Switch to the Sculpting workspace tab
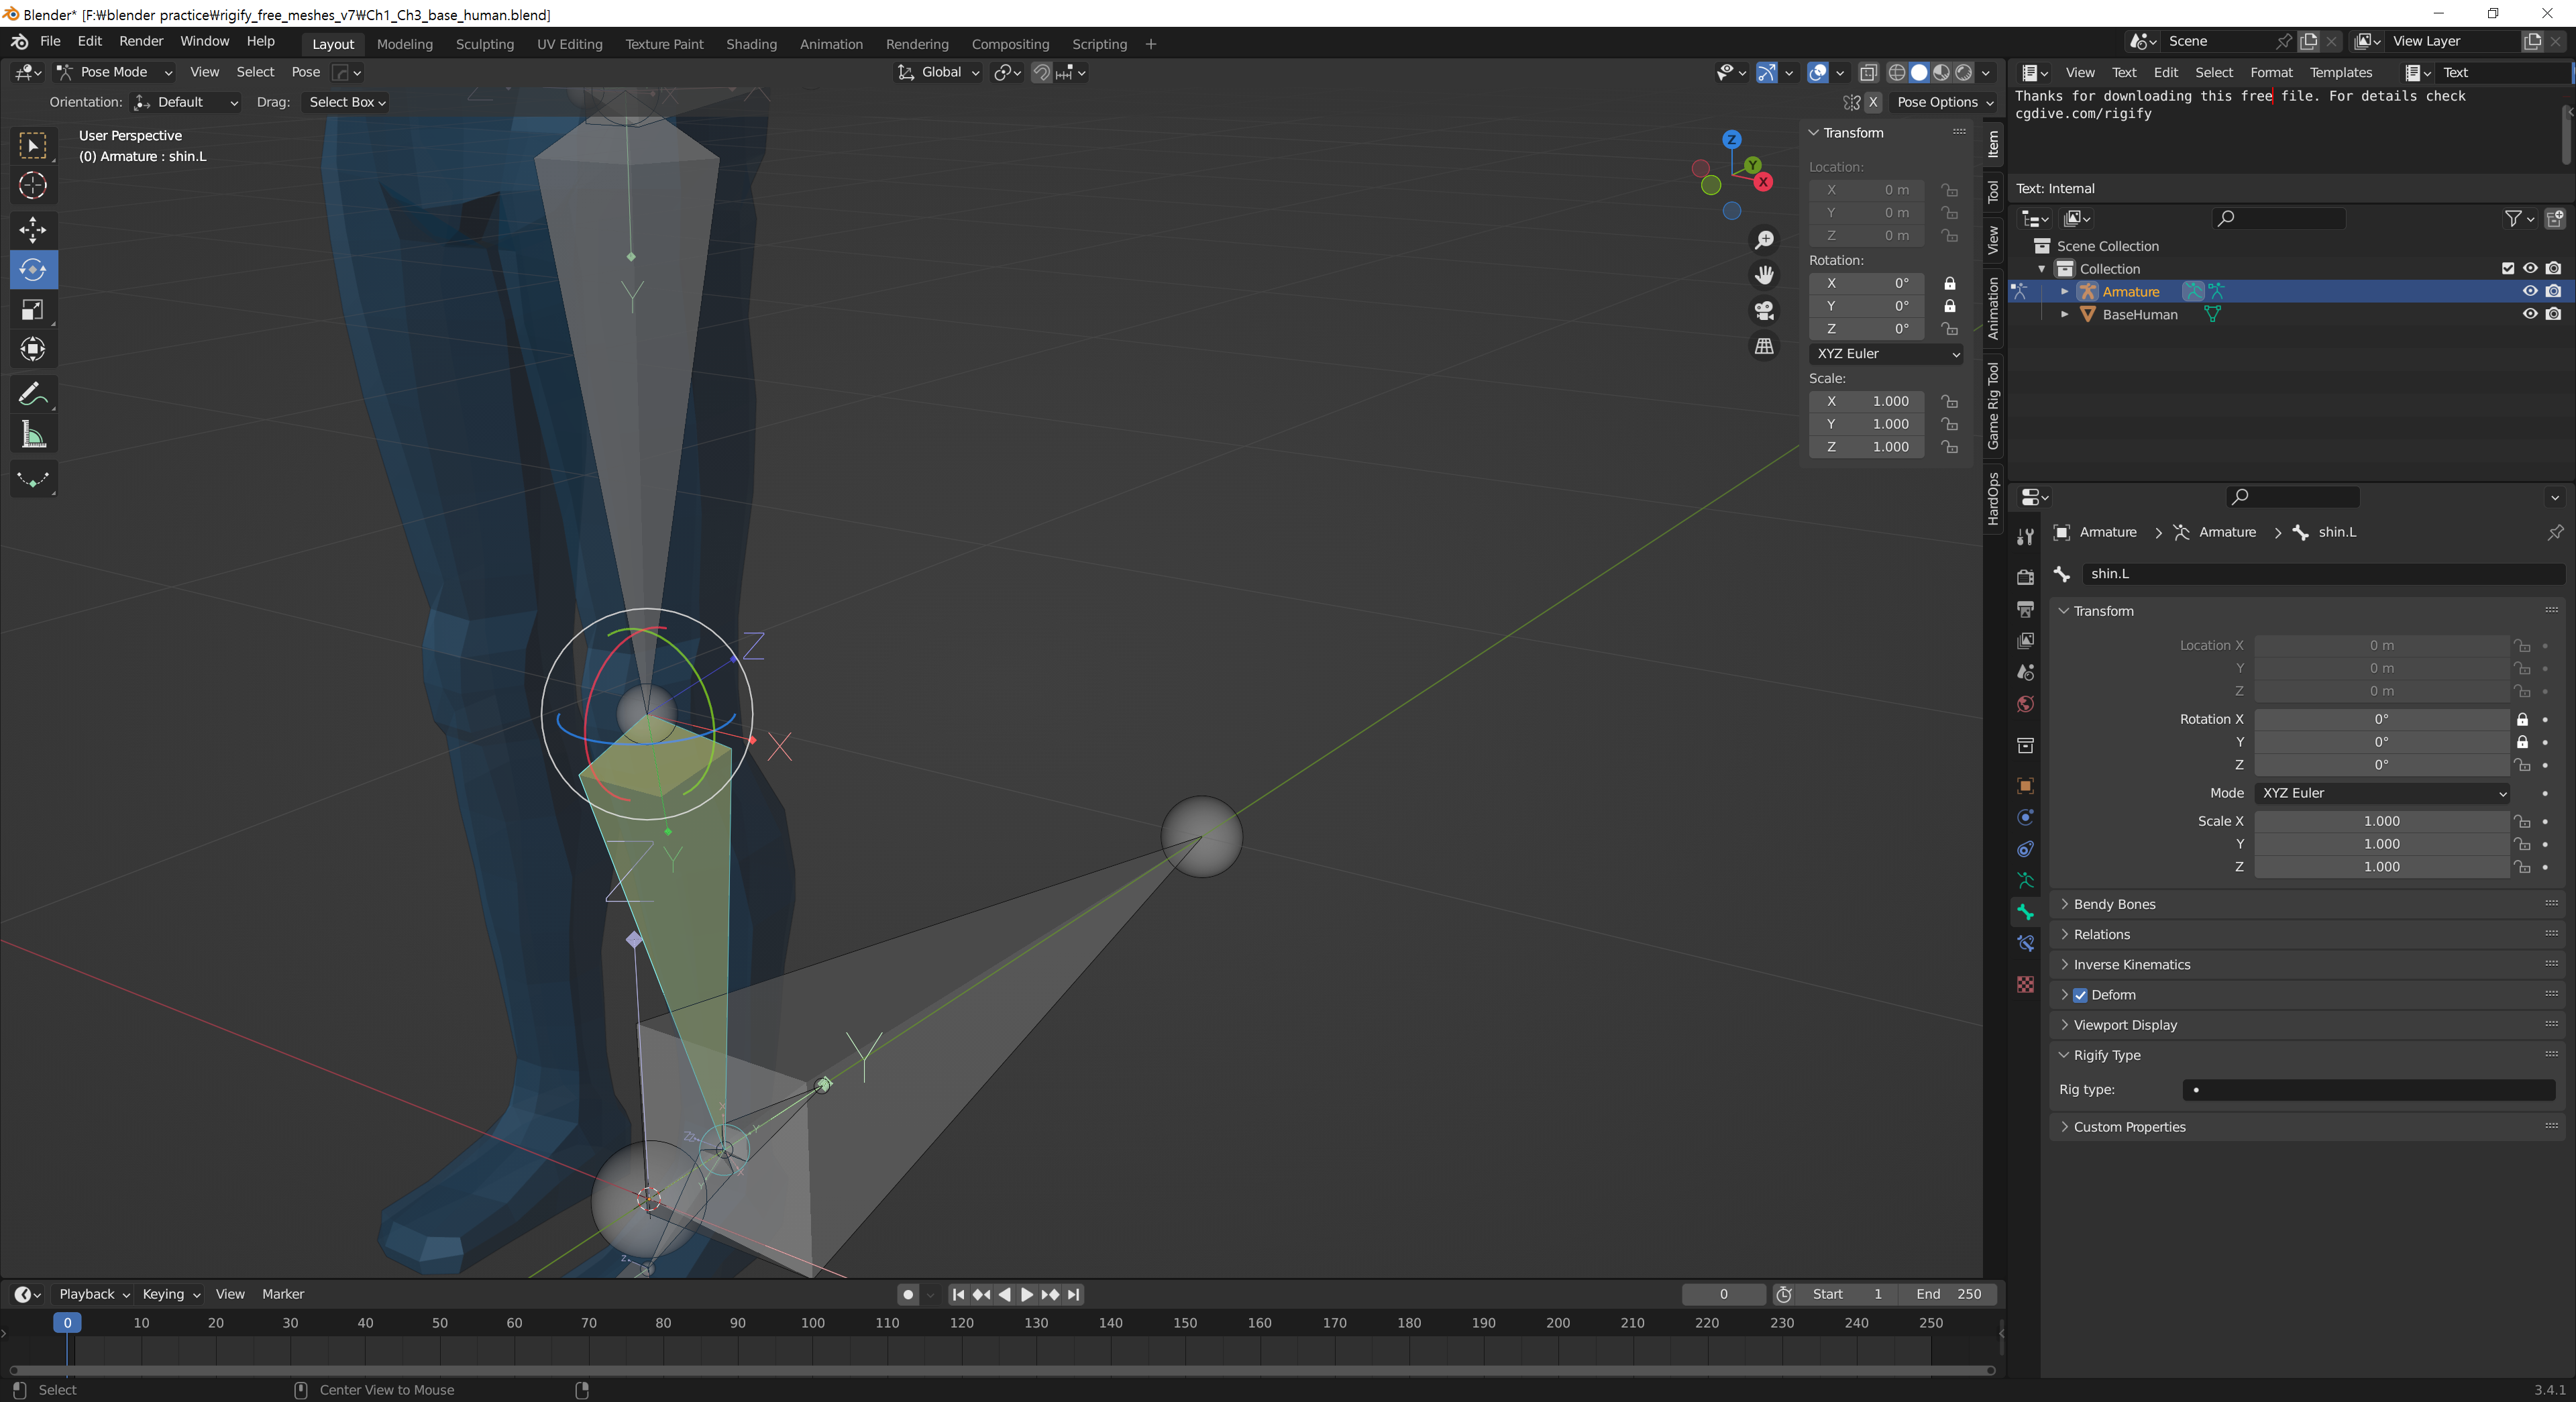The height and width of the screenshot is (1402, 2576). pos(484,44)
